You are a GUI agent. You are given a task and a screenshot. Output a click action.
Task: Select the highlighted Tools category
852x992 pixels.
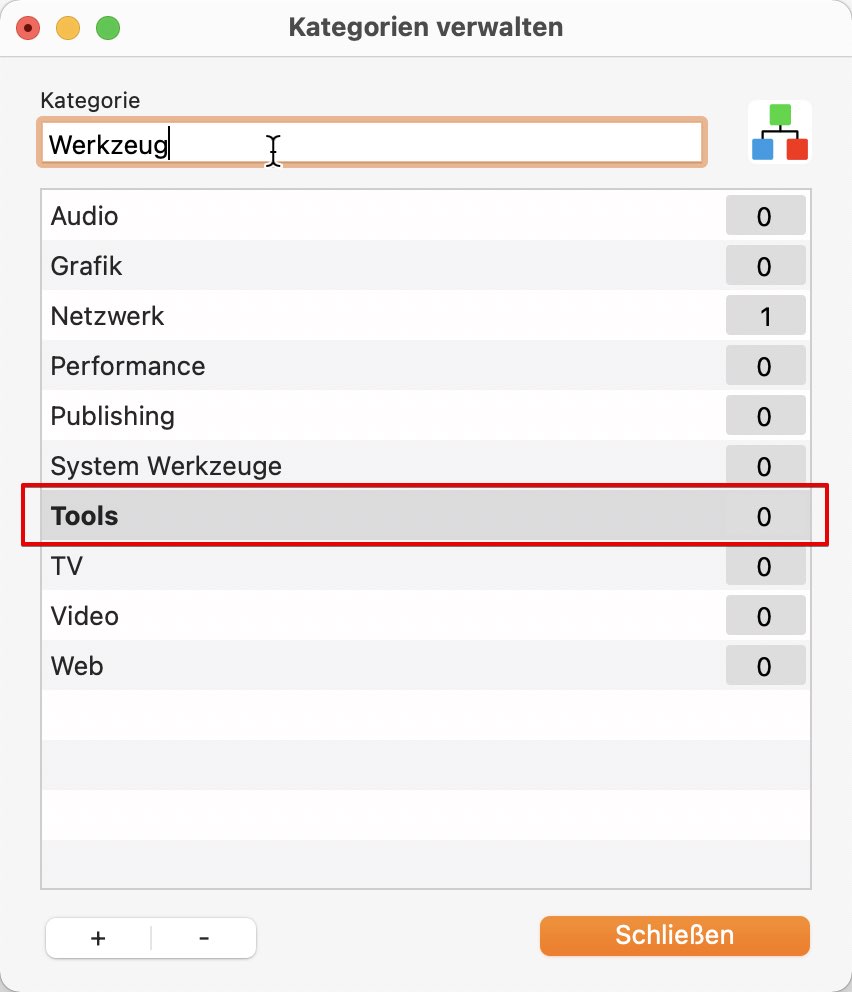coord(426,516)
